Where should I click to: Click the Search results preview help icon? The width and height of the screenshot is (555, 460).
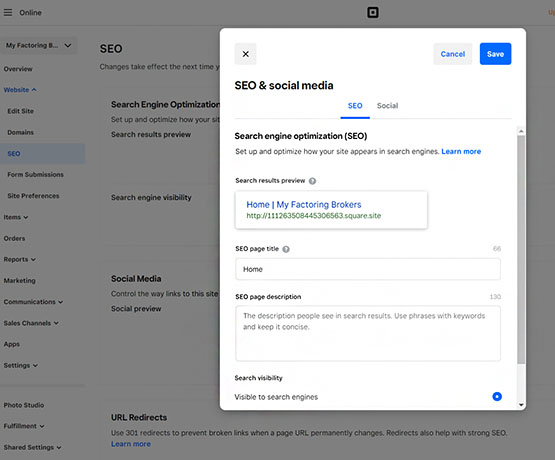pyautogui.click(x=312, y=181)
